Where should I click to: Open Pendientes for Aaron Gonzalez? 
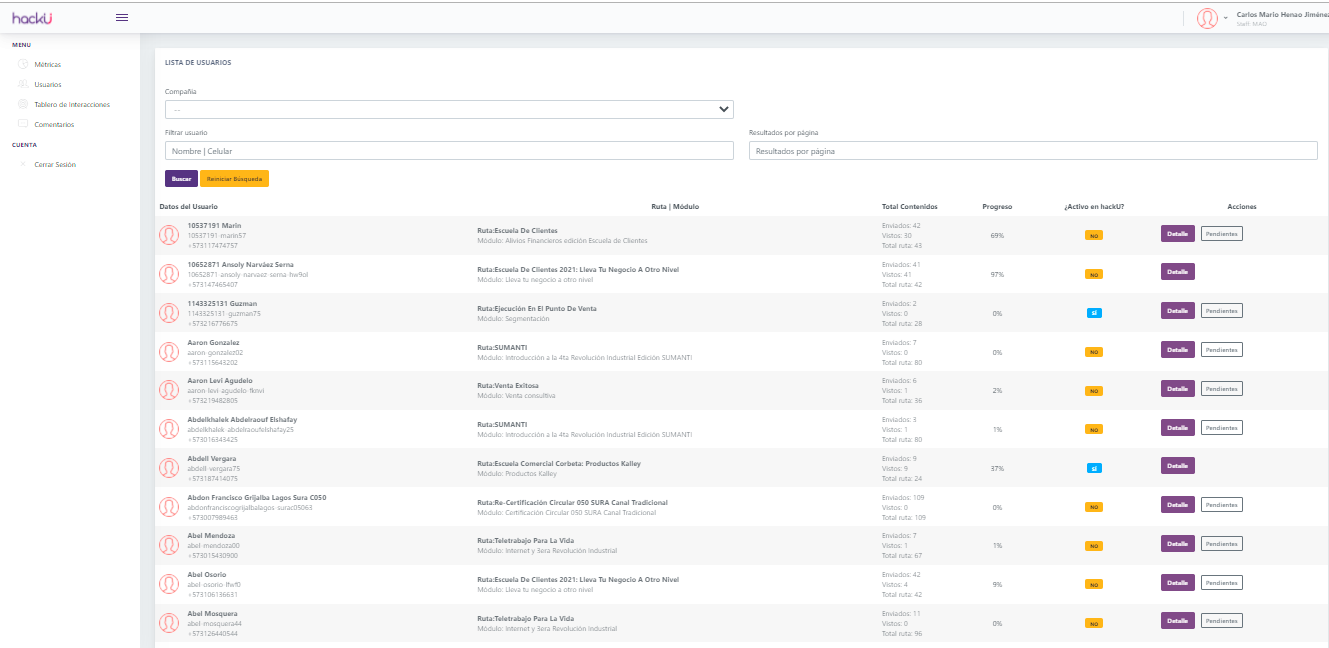click(1222, 349)
